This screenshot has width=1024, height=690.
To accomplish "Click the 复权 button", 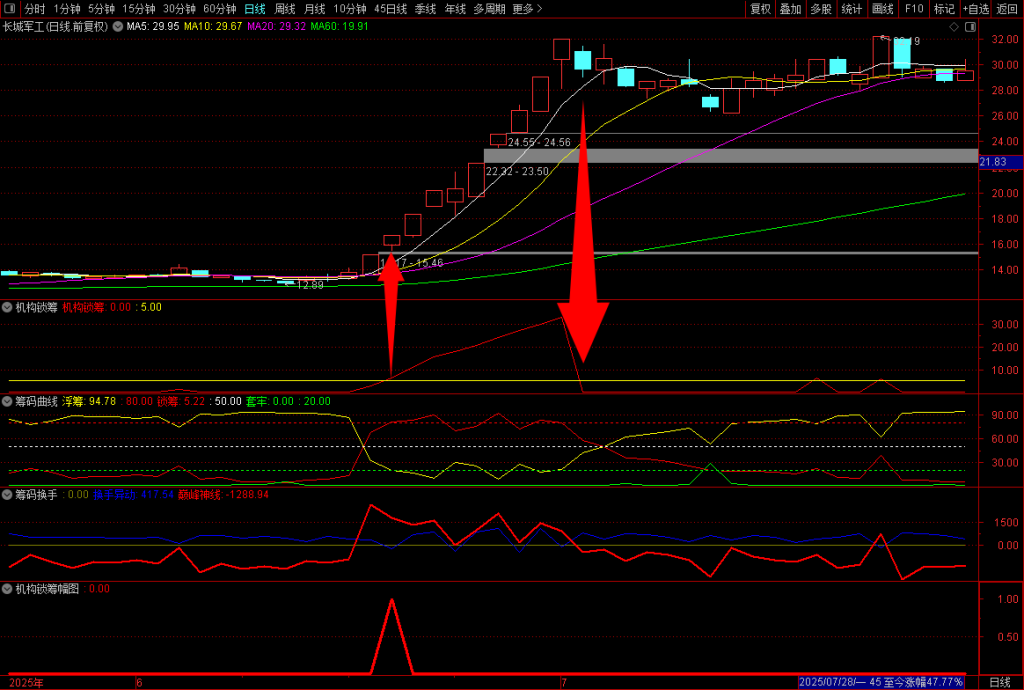I will (x=760, y=9).
